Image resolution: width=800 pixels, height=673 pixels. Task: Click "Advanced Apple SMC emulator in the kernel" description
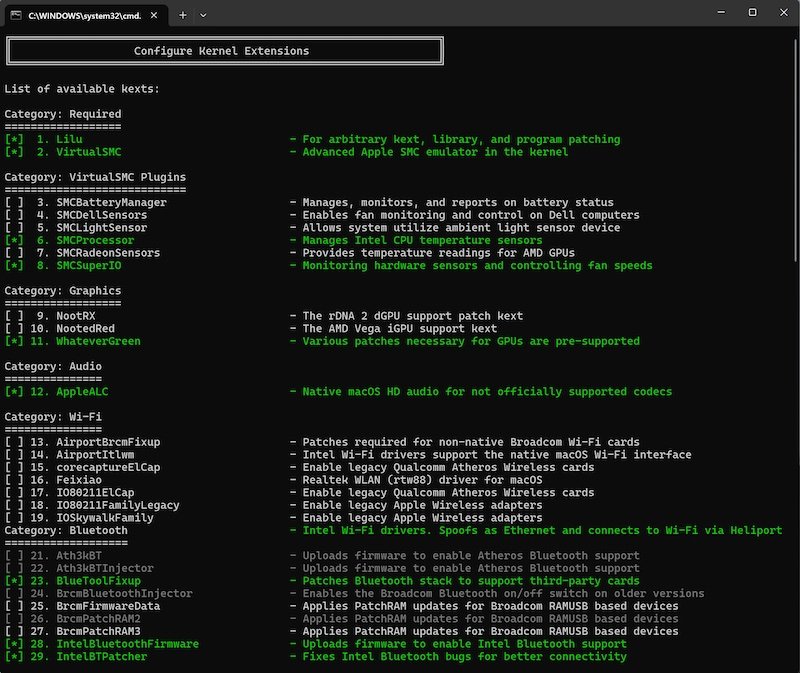435,152
